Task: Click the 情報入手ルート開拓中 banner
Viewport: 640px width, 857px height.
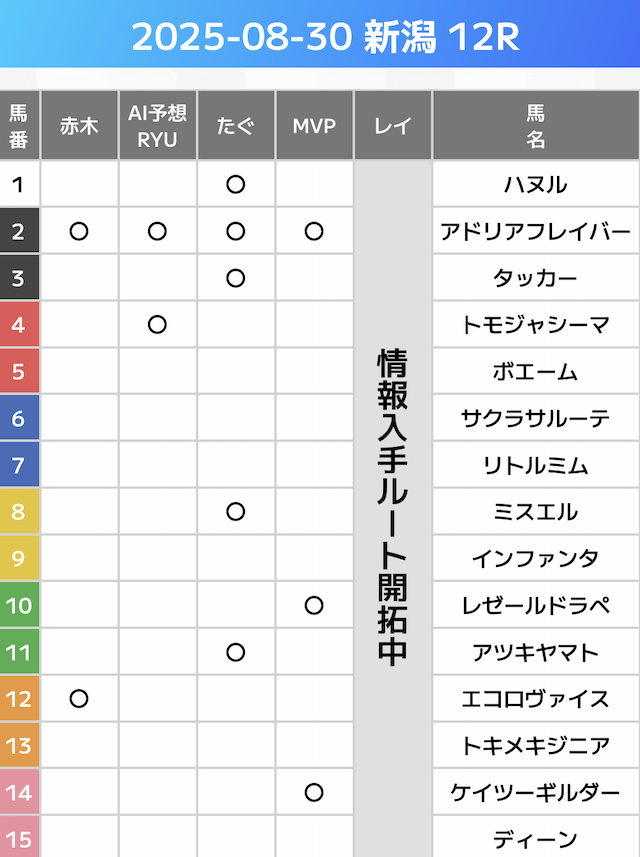Action: (x=392, y=508)
